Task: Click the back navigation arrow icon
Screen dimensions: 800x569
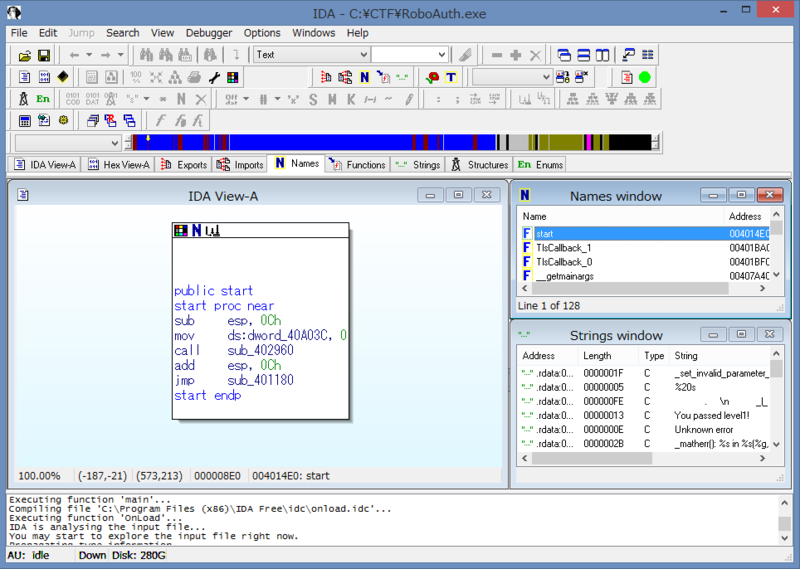Action: pyautogui.click(x=74, y=55)
